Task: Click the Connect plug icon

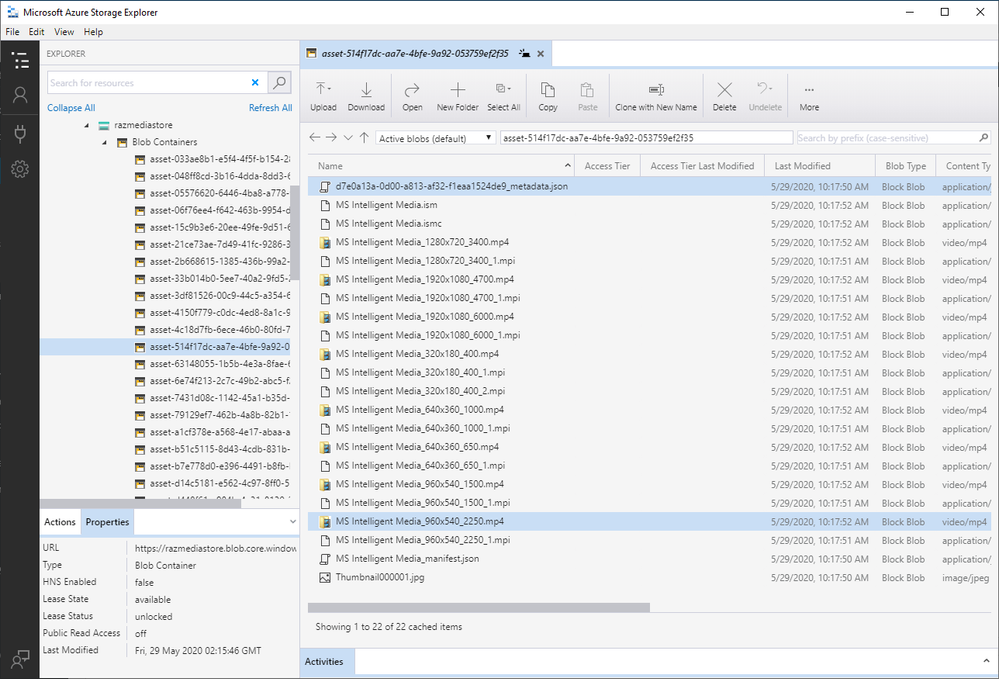Action: pos(20,132)
